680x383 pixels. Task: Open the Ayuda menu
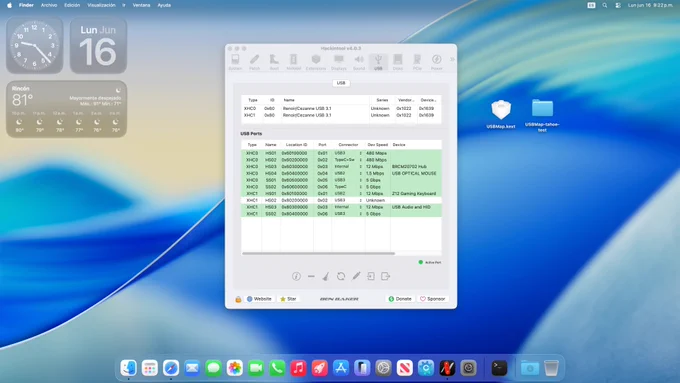tap(164, 5)
